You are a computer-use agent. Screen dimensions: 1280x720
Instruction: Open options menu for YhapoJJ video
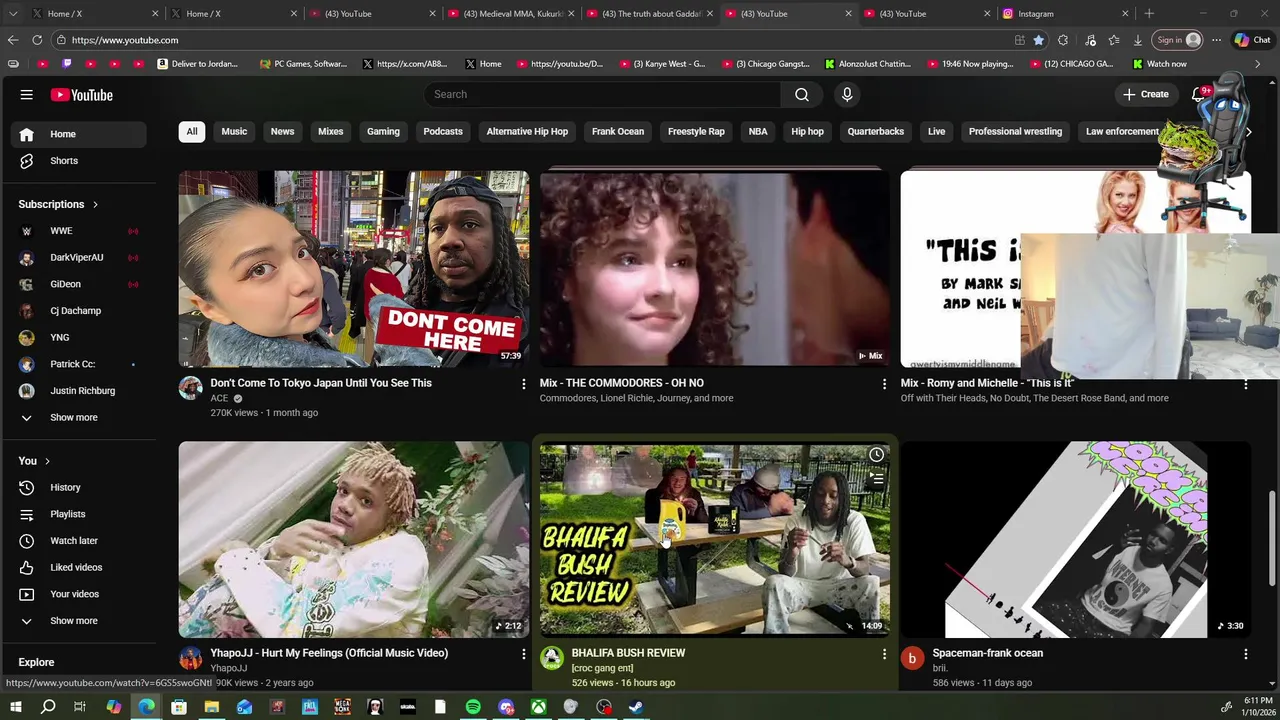tap(523, 653)
